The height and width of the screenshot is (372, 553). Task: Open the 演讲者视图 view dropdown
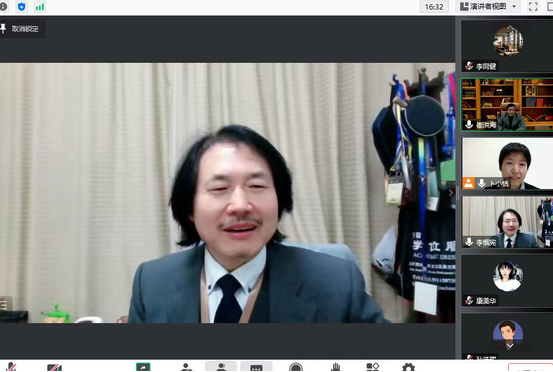tap(488, 6)
